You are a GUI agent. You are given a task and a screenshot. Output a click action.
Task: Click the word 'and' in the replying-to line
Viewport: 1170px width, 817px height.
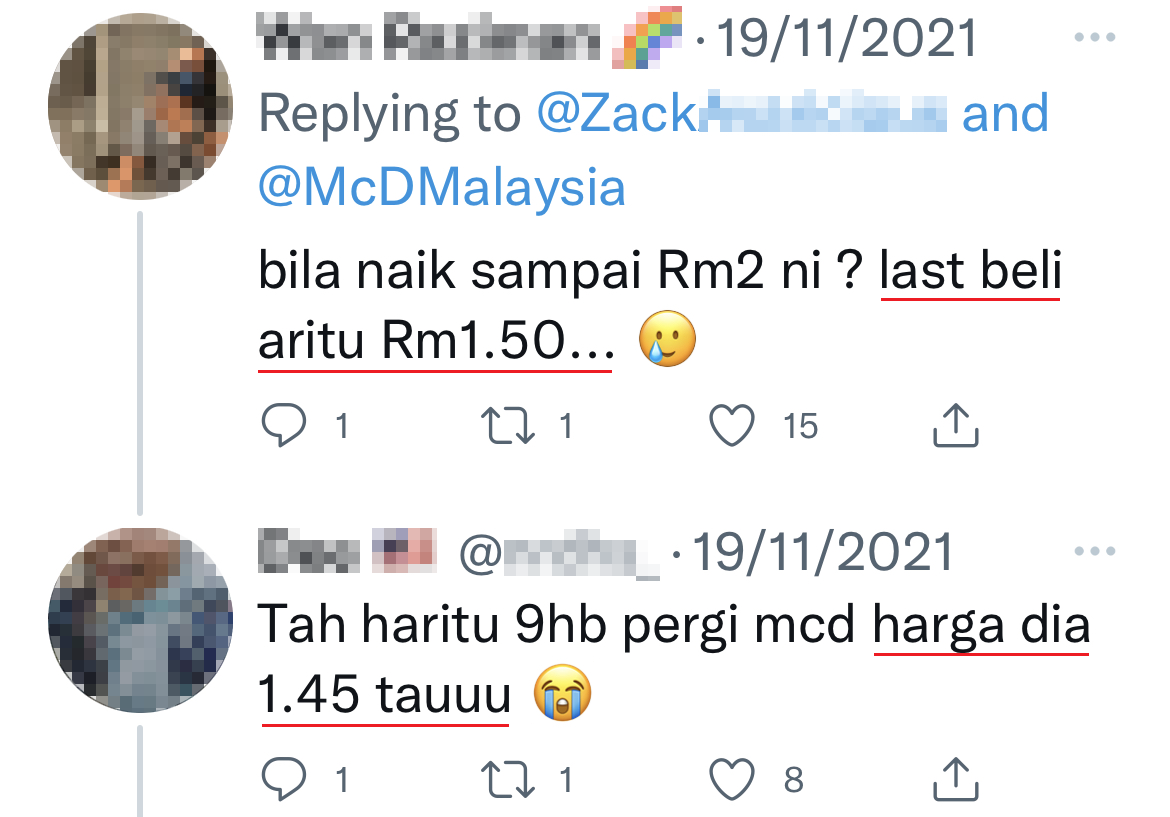point(1005,113)
